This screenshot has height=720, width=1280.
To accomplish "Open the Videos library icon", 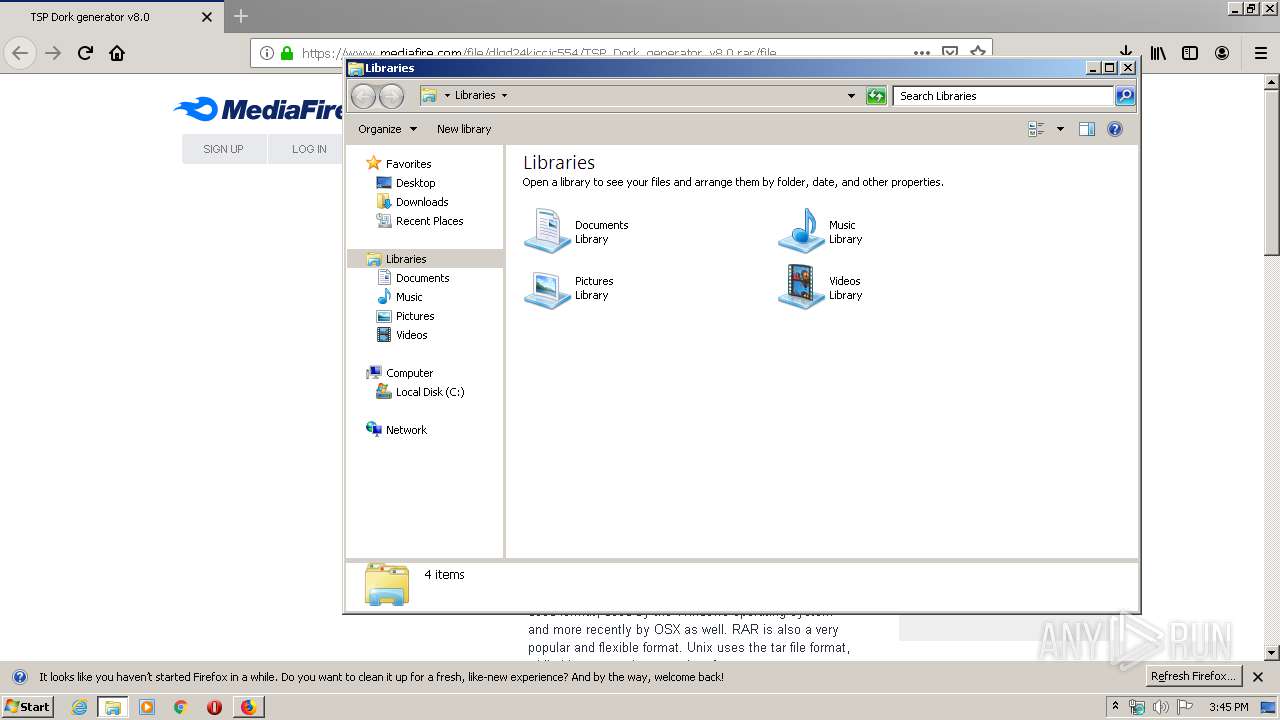I will coord(801,288).
